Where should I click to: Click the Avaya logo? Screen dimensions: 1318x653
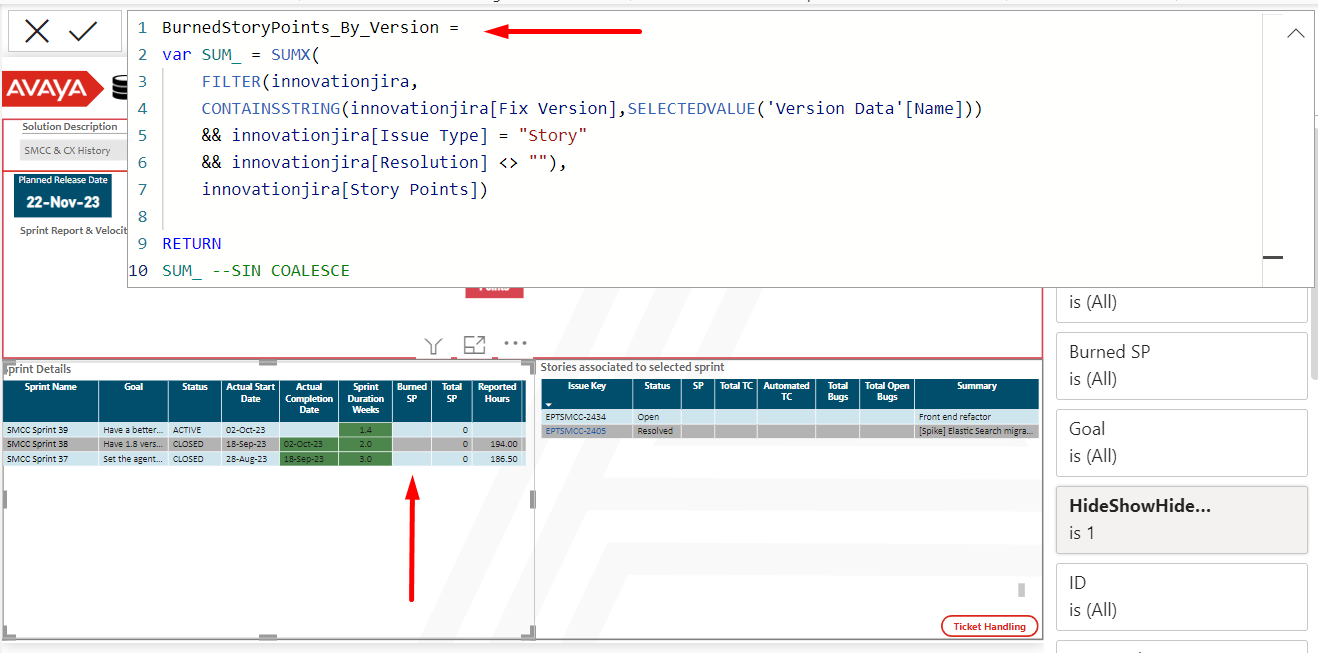point(52,90)
